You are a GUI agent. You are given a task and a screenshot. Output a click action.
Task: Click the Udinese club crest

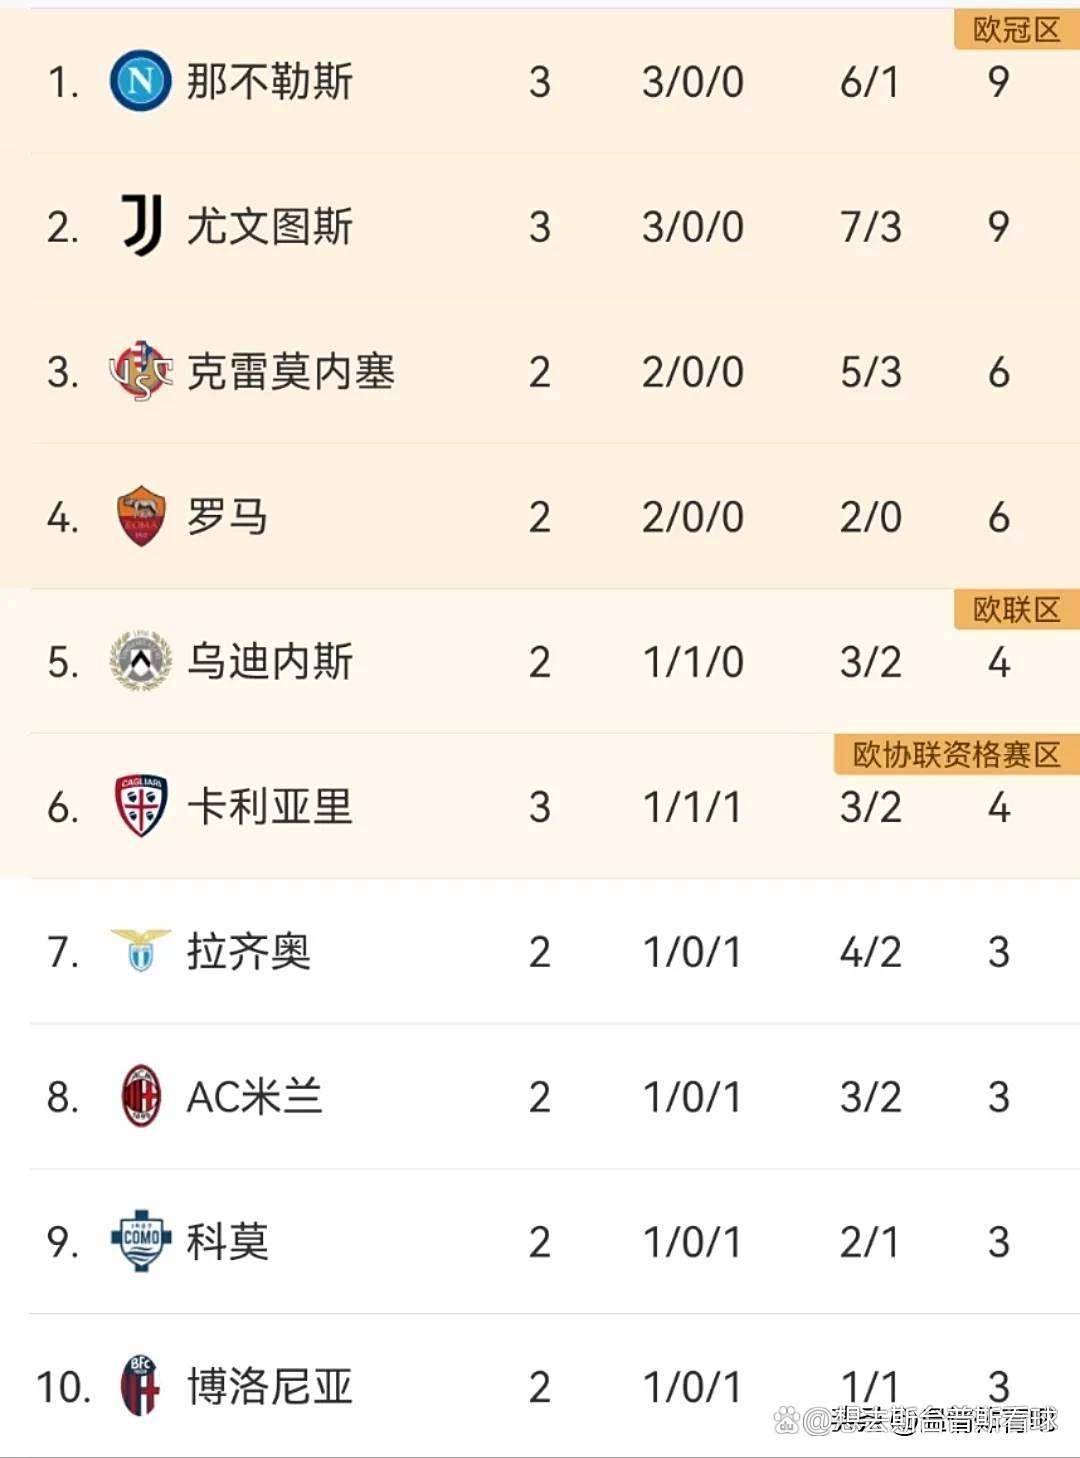[140, 661]
